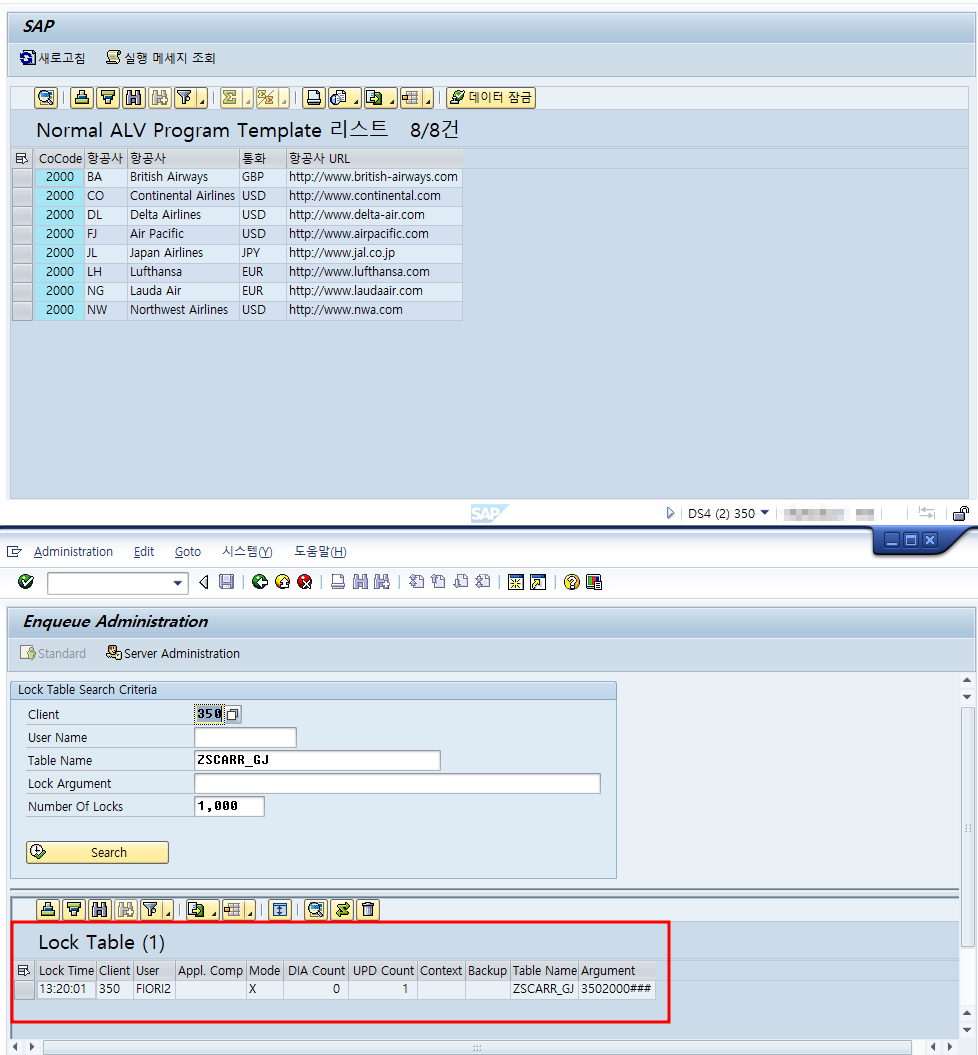Click Details icon in Lock Table toolbar
Image resolution: width=978 pixels, height=1055 pixels.
316,910
